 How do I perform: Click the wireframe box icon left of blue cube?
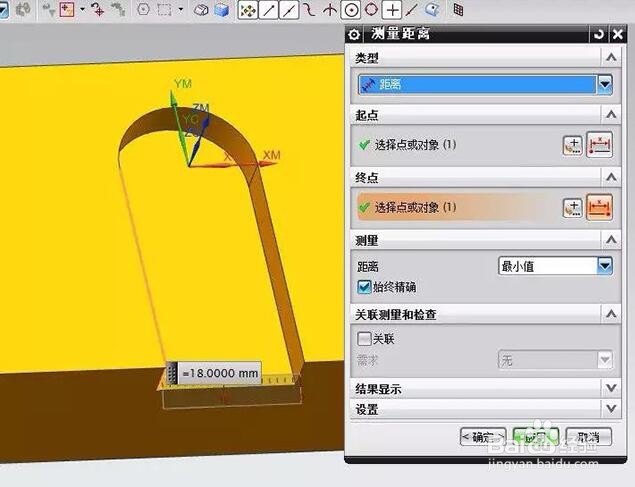201,10
